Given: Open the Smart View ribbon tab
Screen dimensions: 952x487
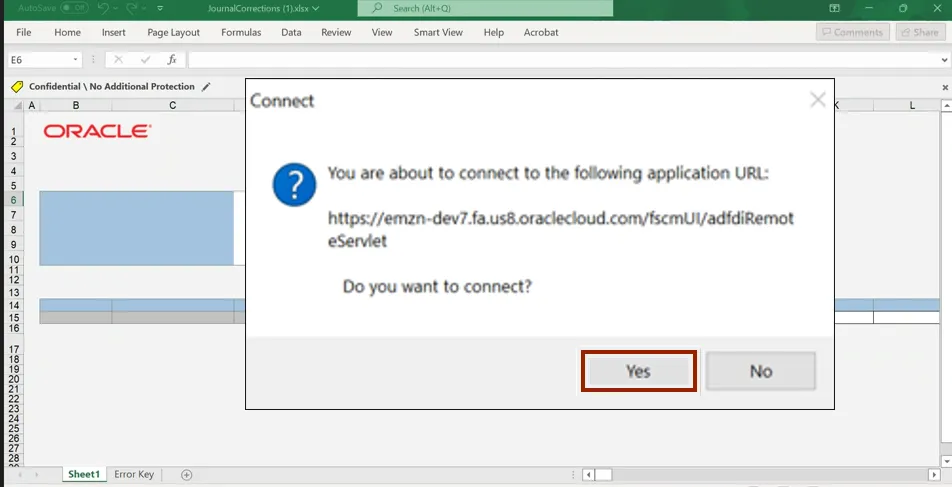Looking at the screenshot, I should (438, 32).
